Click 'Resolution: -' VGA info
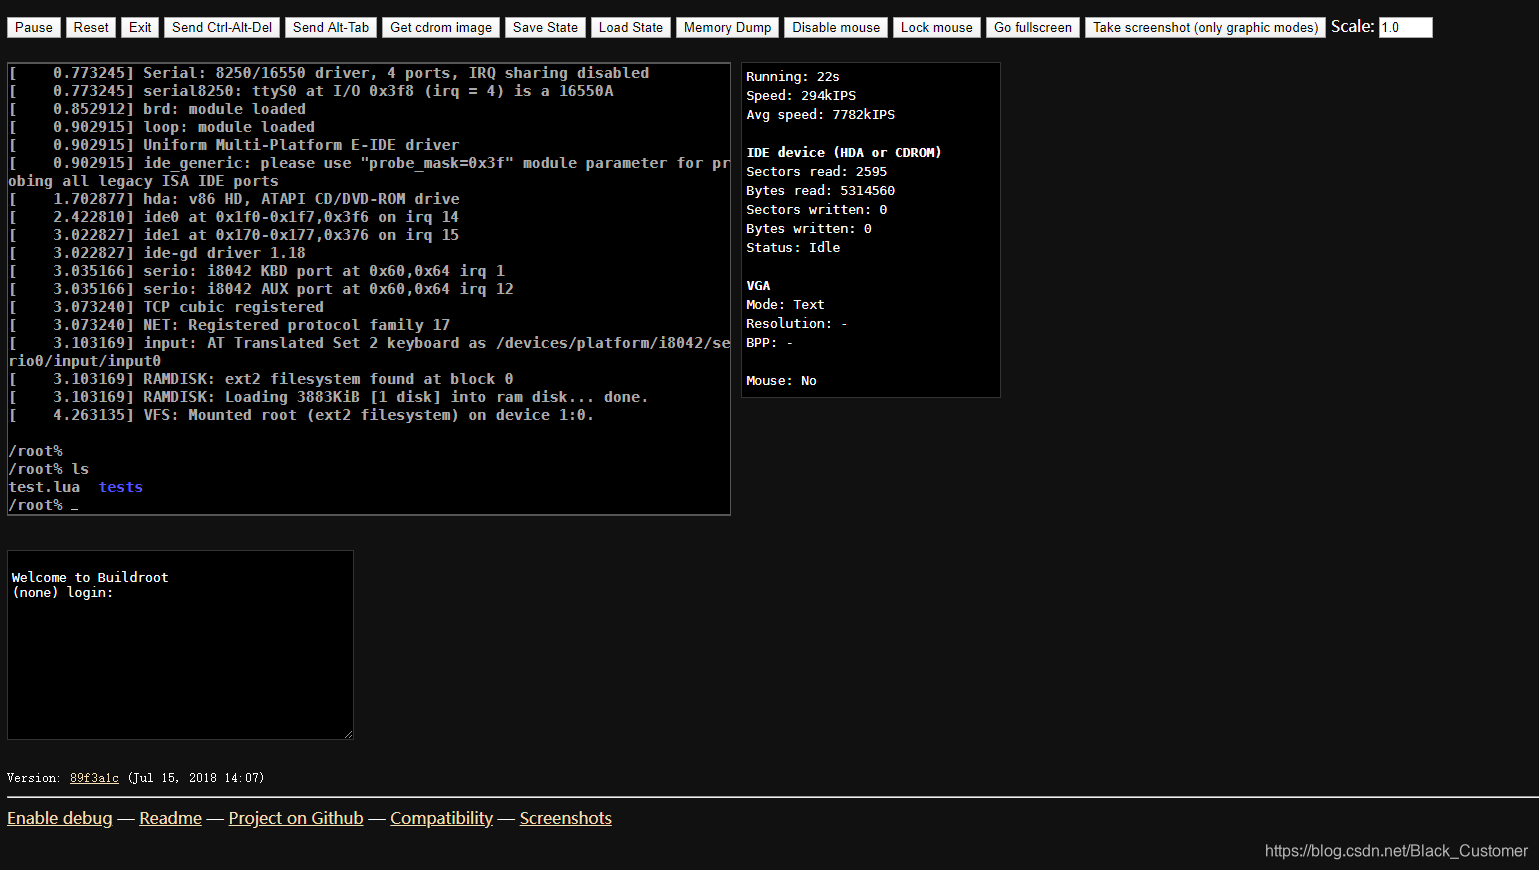The image size is (1539, 870). (797, 323)
